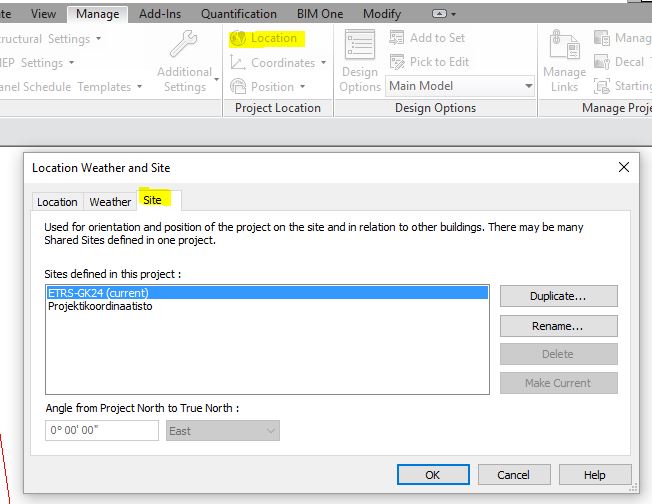Click the Manage Images icon
The image size is (652, 504).
coord(602,38)
